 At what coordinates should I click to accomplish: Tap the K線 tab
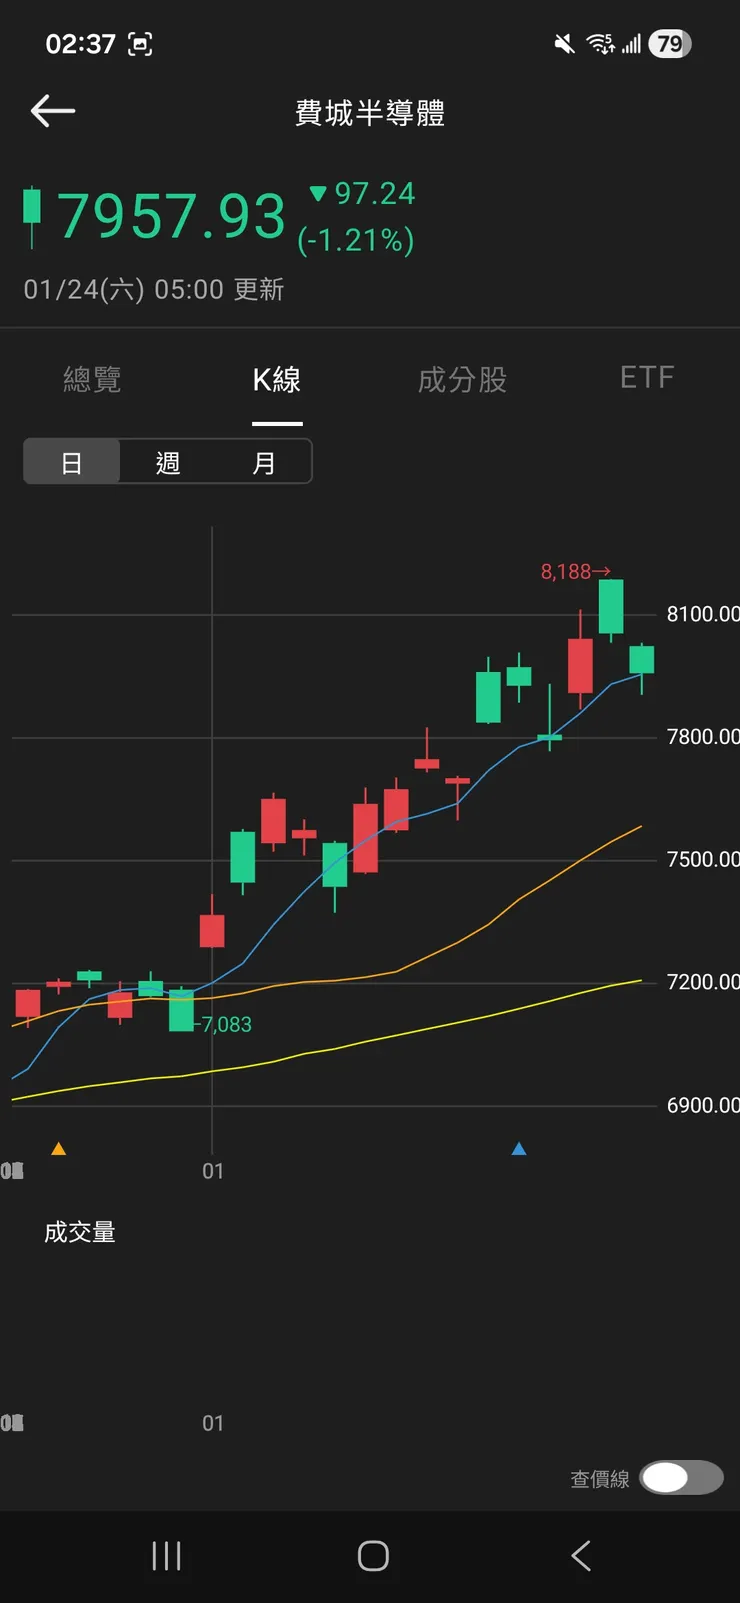click(x=277, y=380)
